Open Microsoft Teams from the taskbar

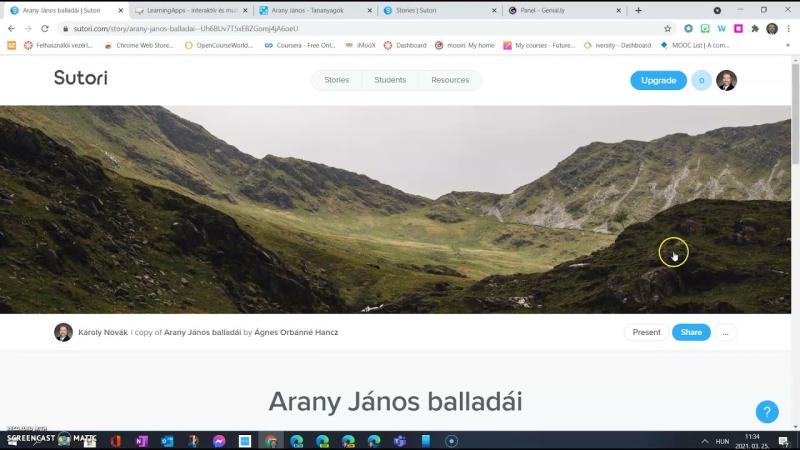pyautogui.click(x=399, y=441)
